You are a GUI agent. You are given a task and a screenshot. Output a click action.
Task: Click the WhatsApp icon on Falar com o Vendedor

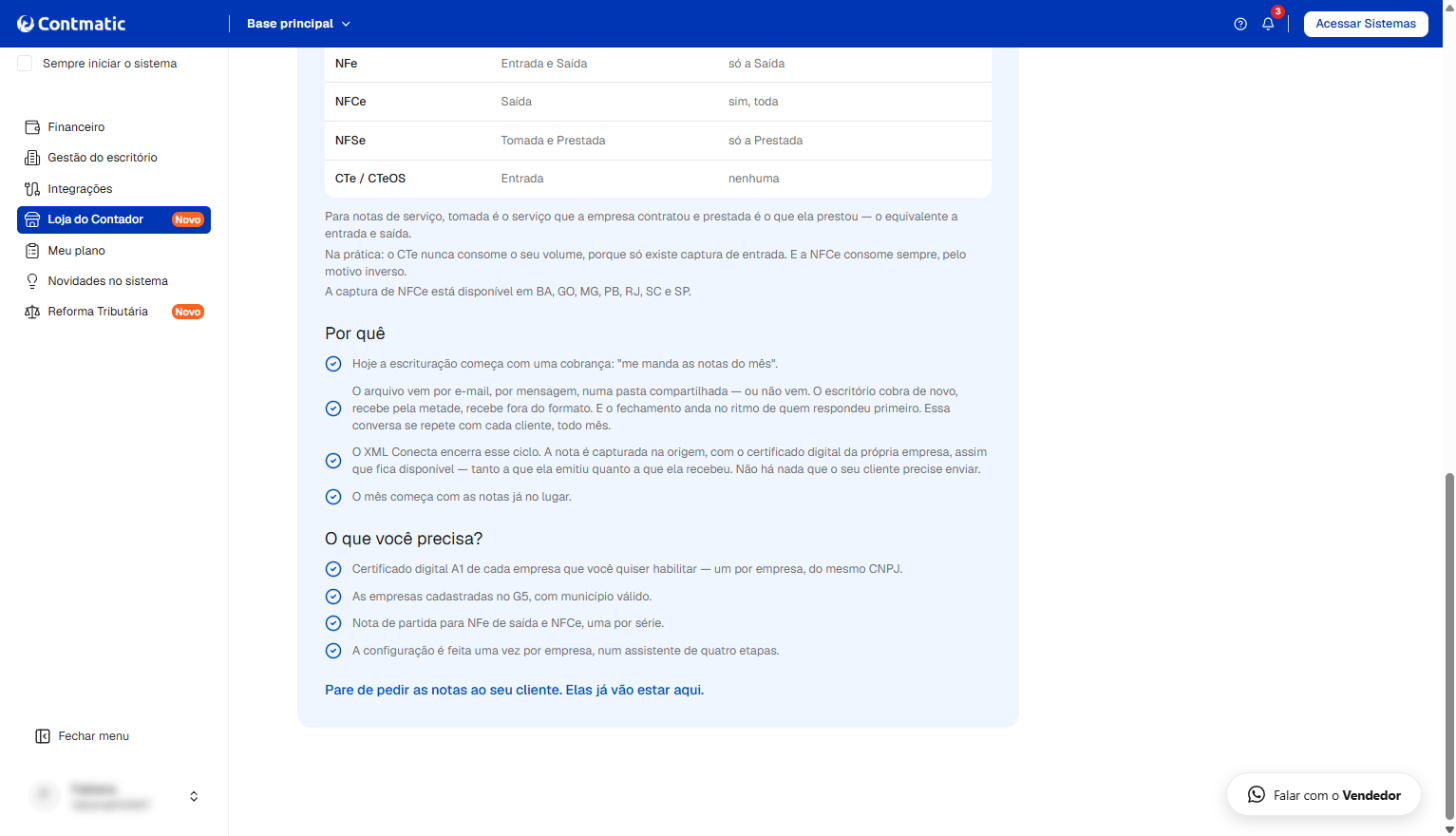coord(1256,795)
